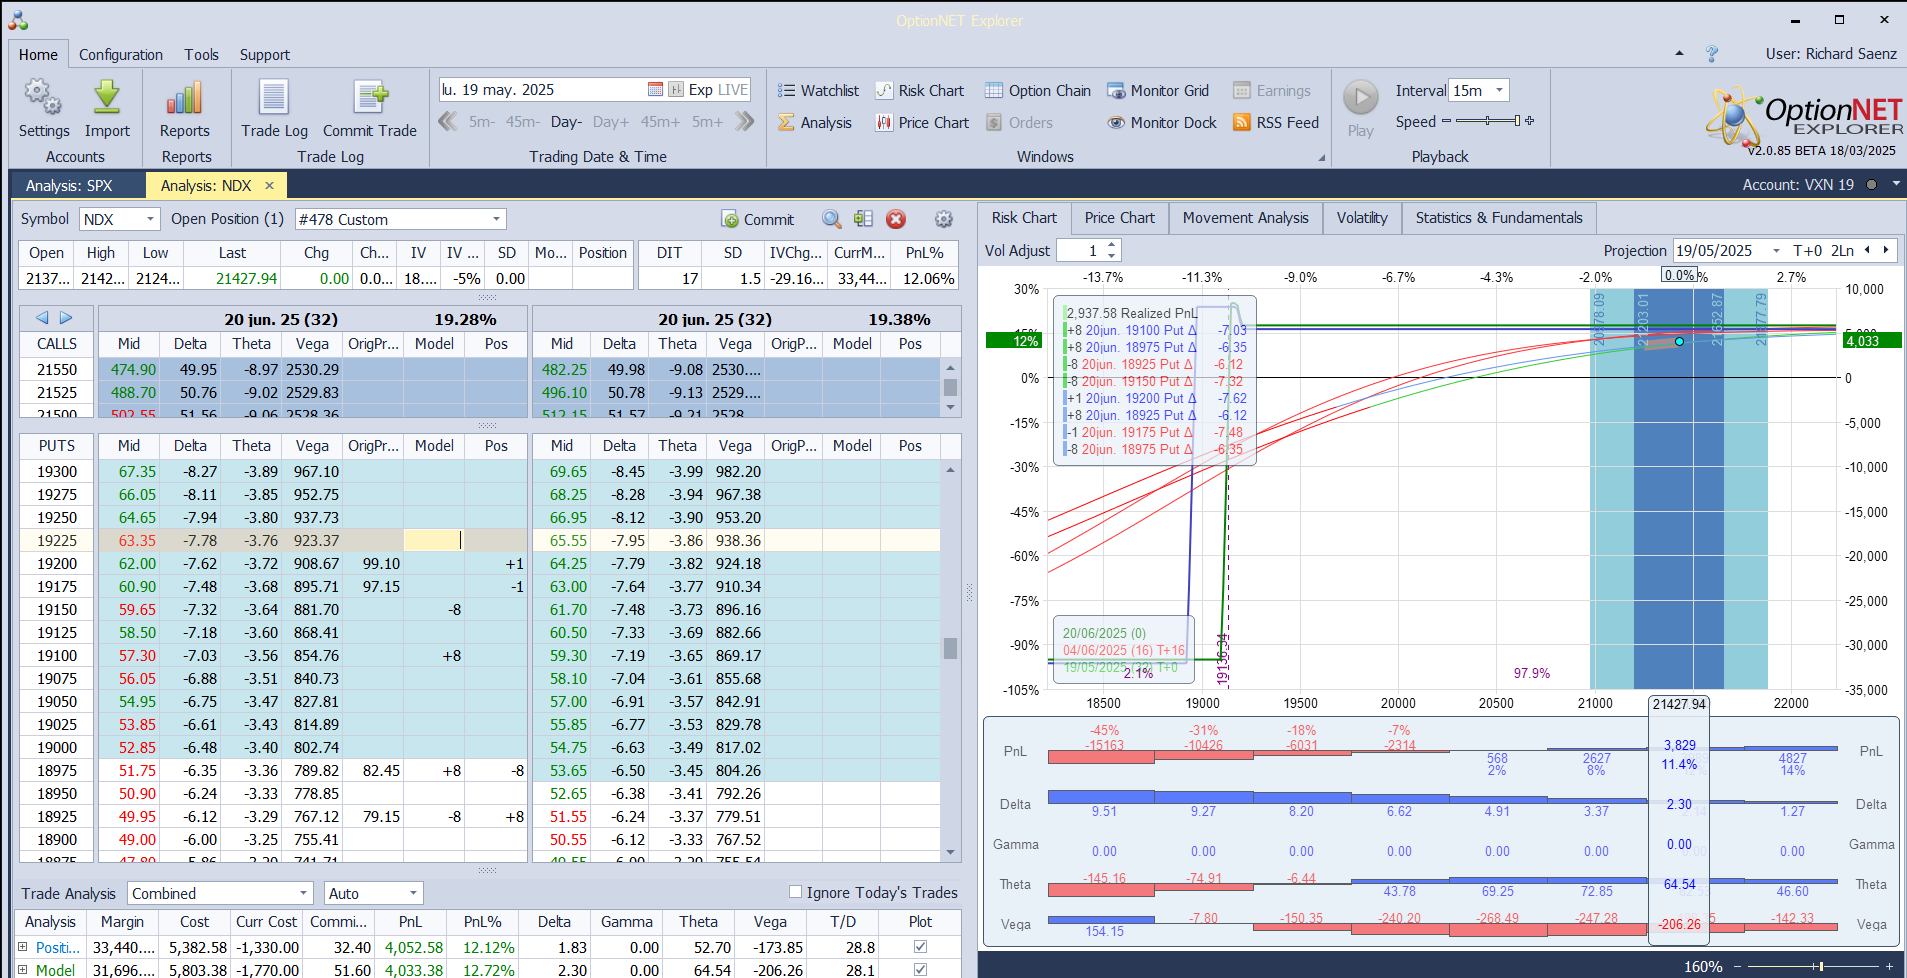Viewport: 1907px width, 978px height.
Task: Switch to the Movement Analysis tab
Action: click(x=1245, y=218)
